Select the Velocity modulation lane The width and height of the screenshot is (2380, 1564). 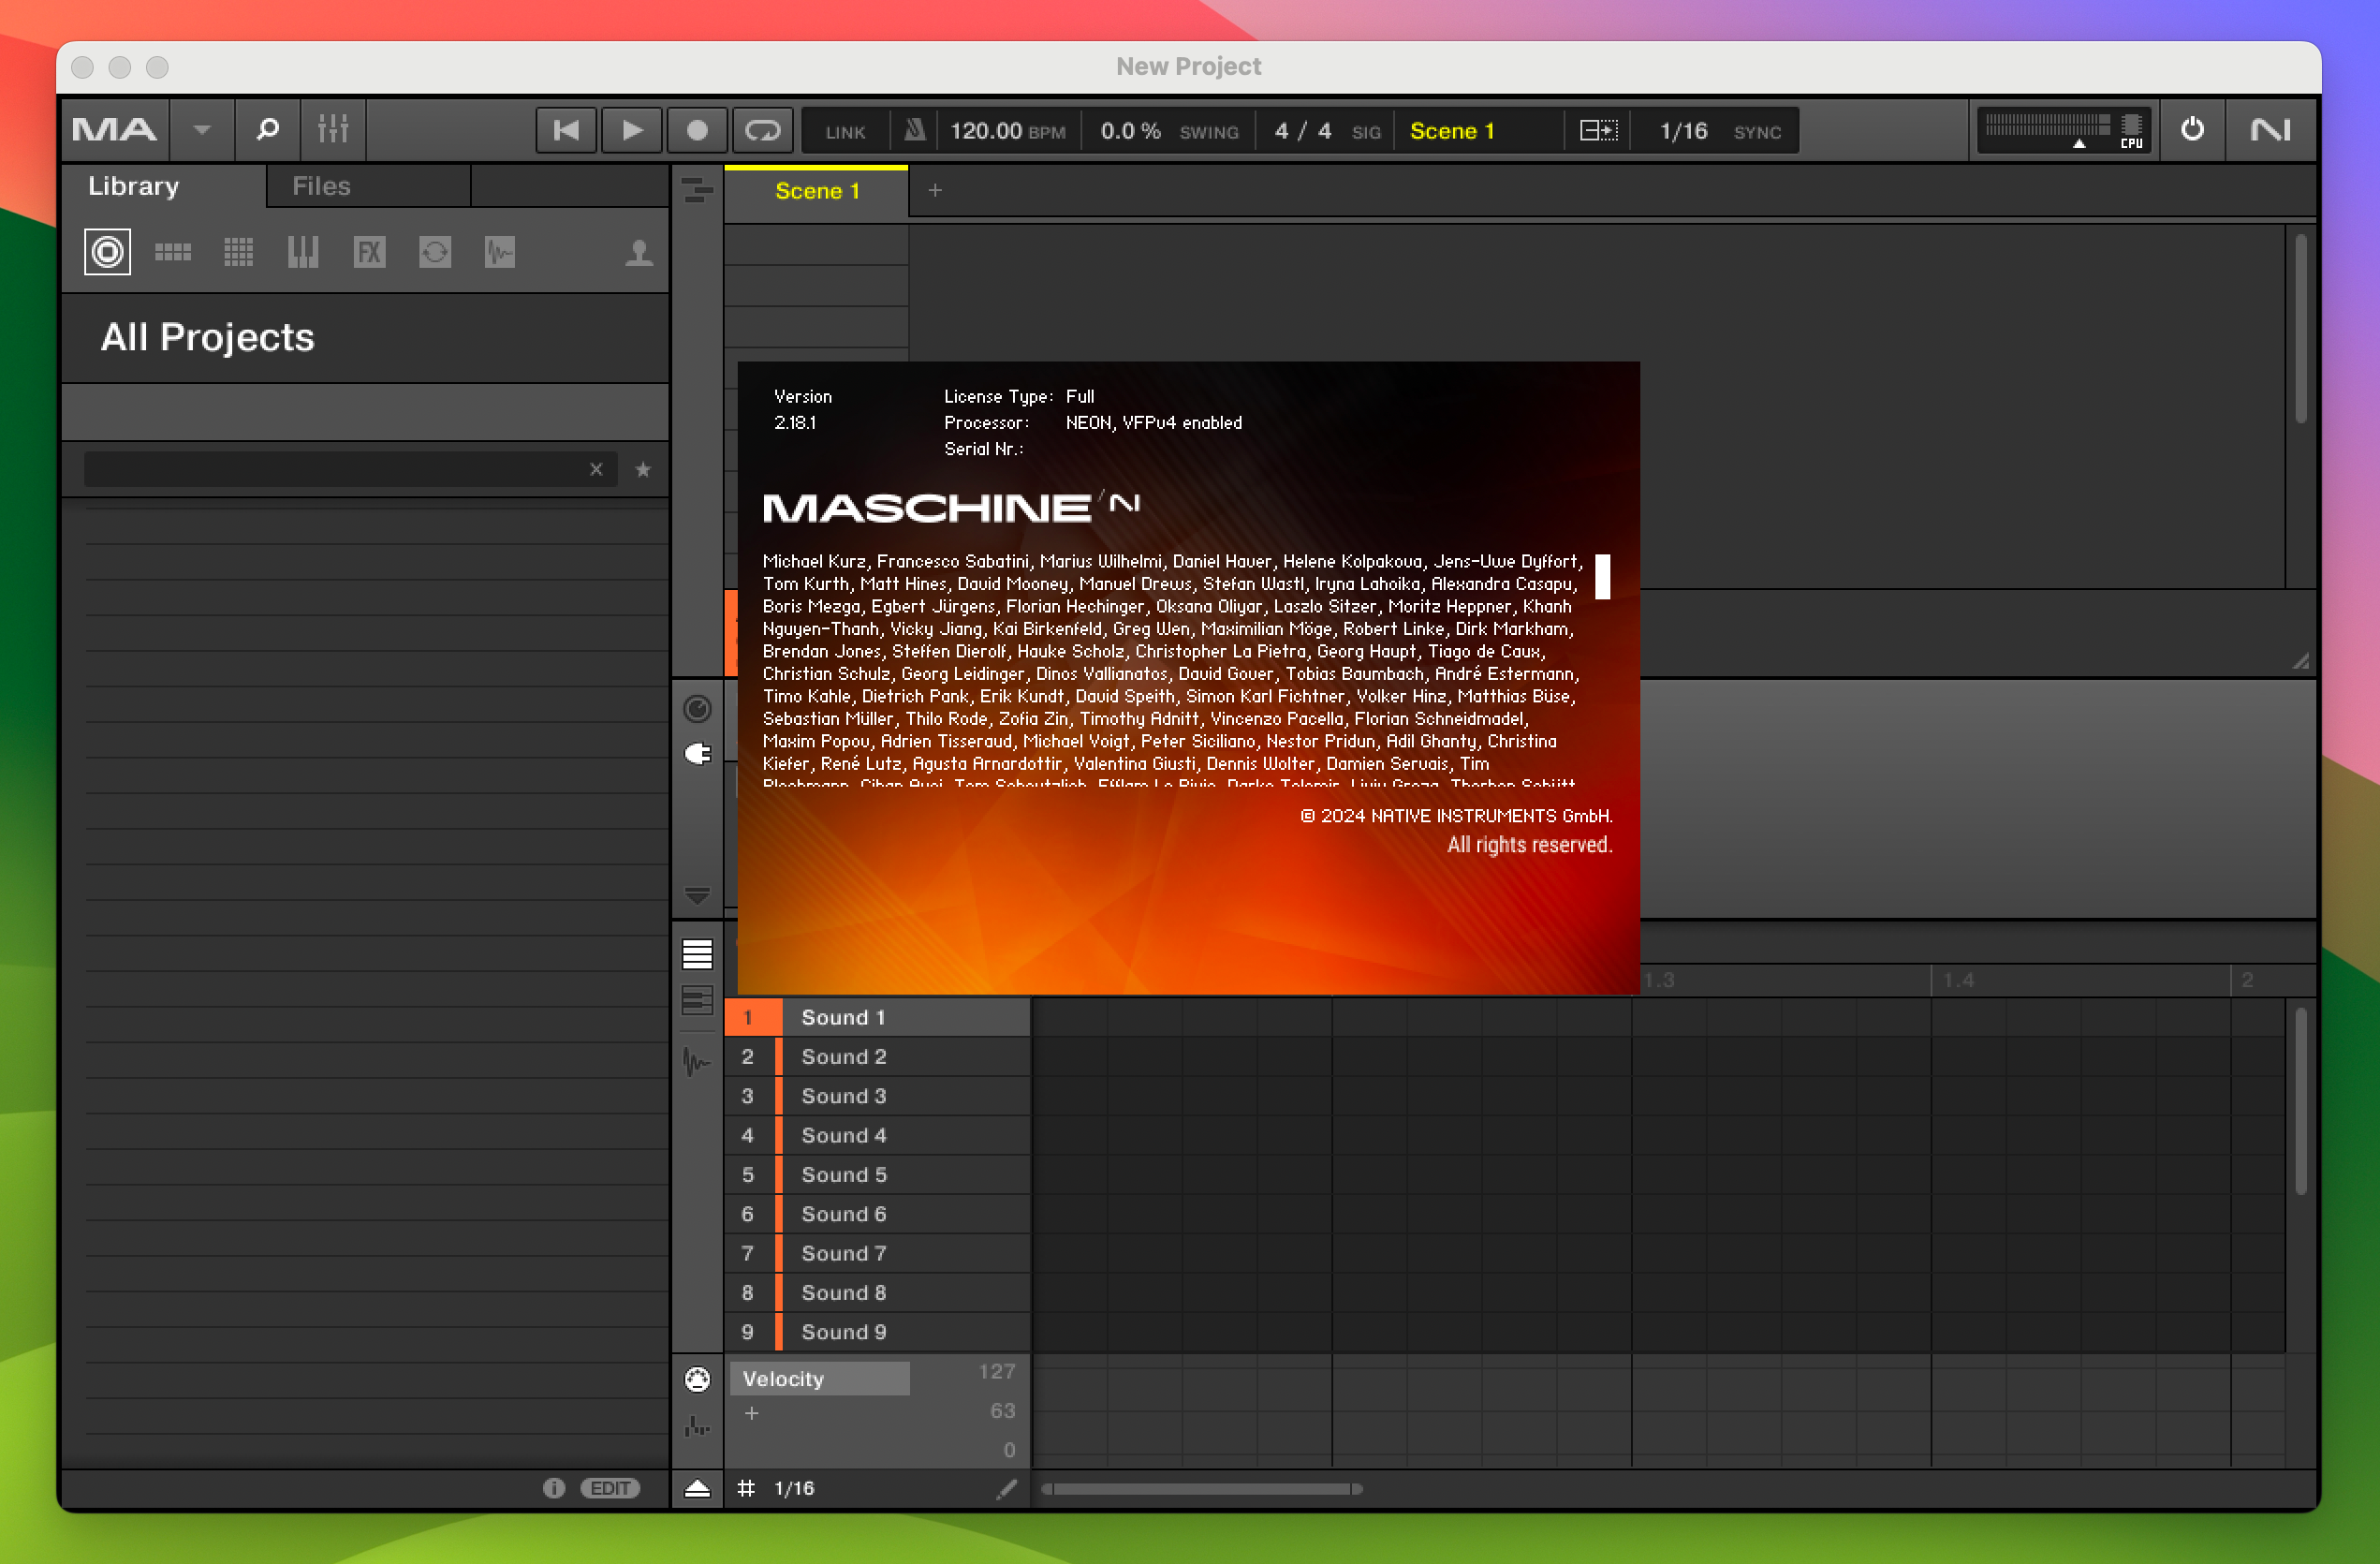820,1378
